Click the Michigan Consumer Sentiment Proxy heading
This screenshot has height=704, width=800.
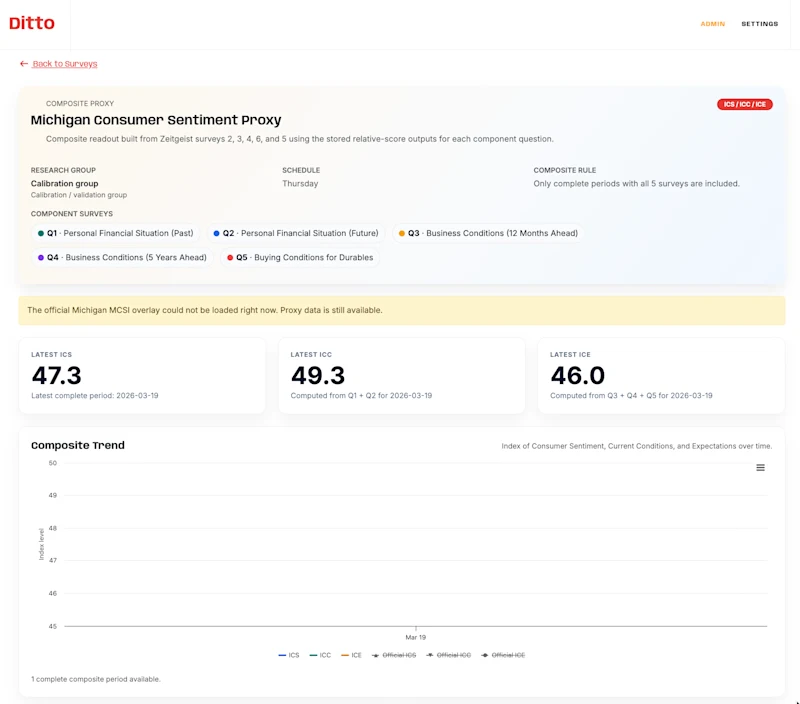156,120
